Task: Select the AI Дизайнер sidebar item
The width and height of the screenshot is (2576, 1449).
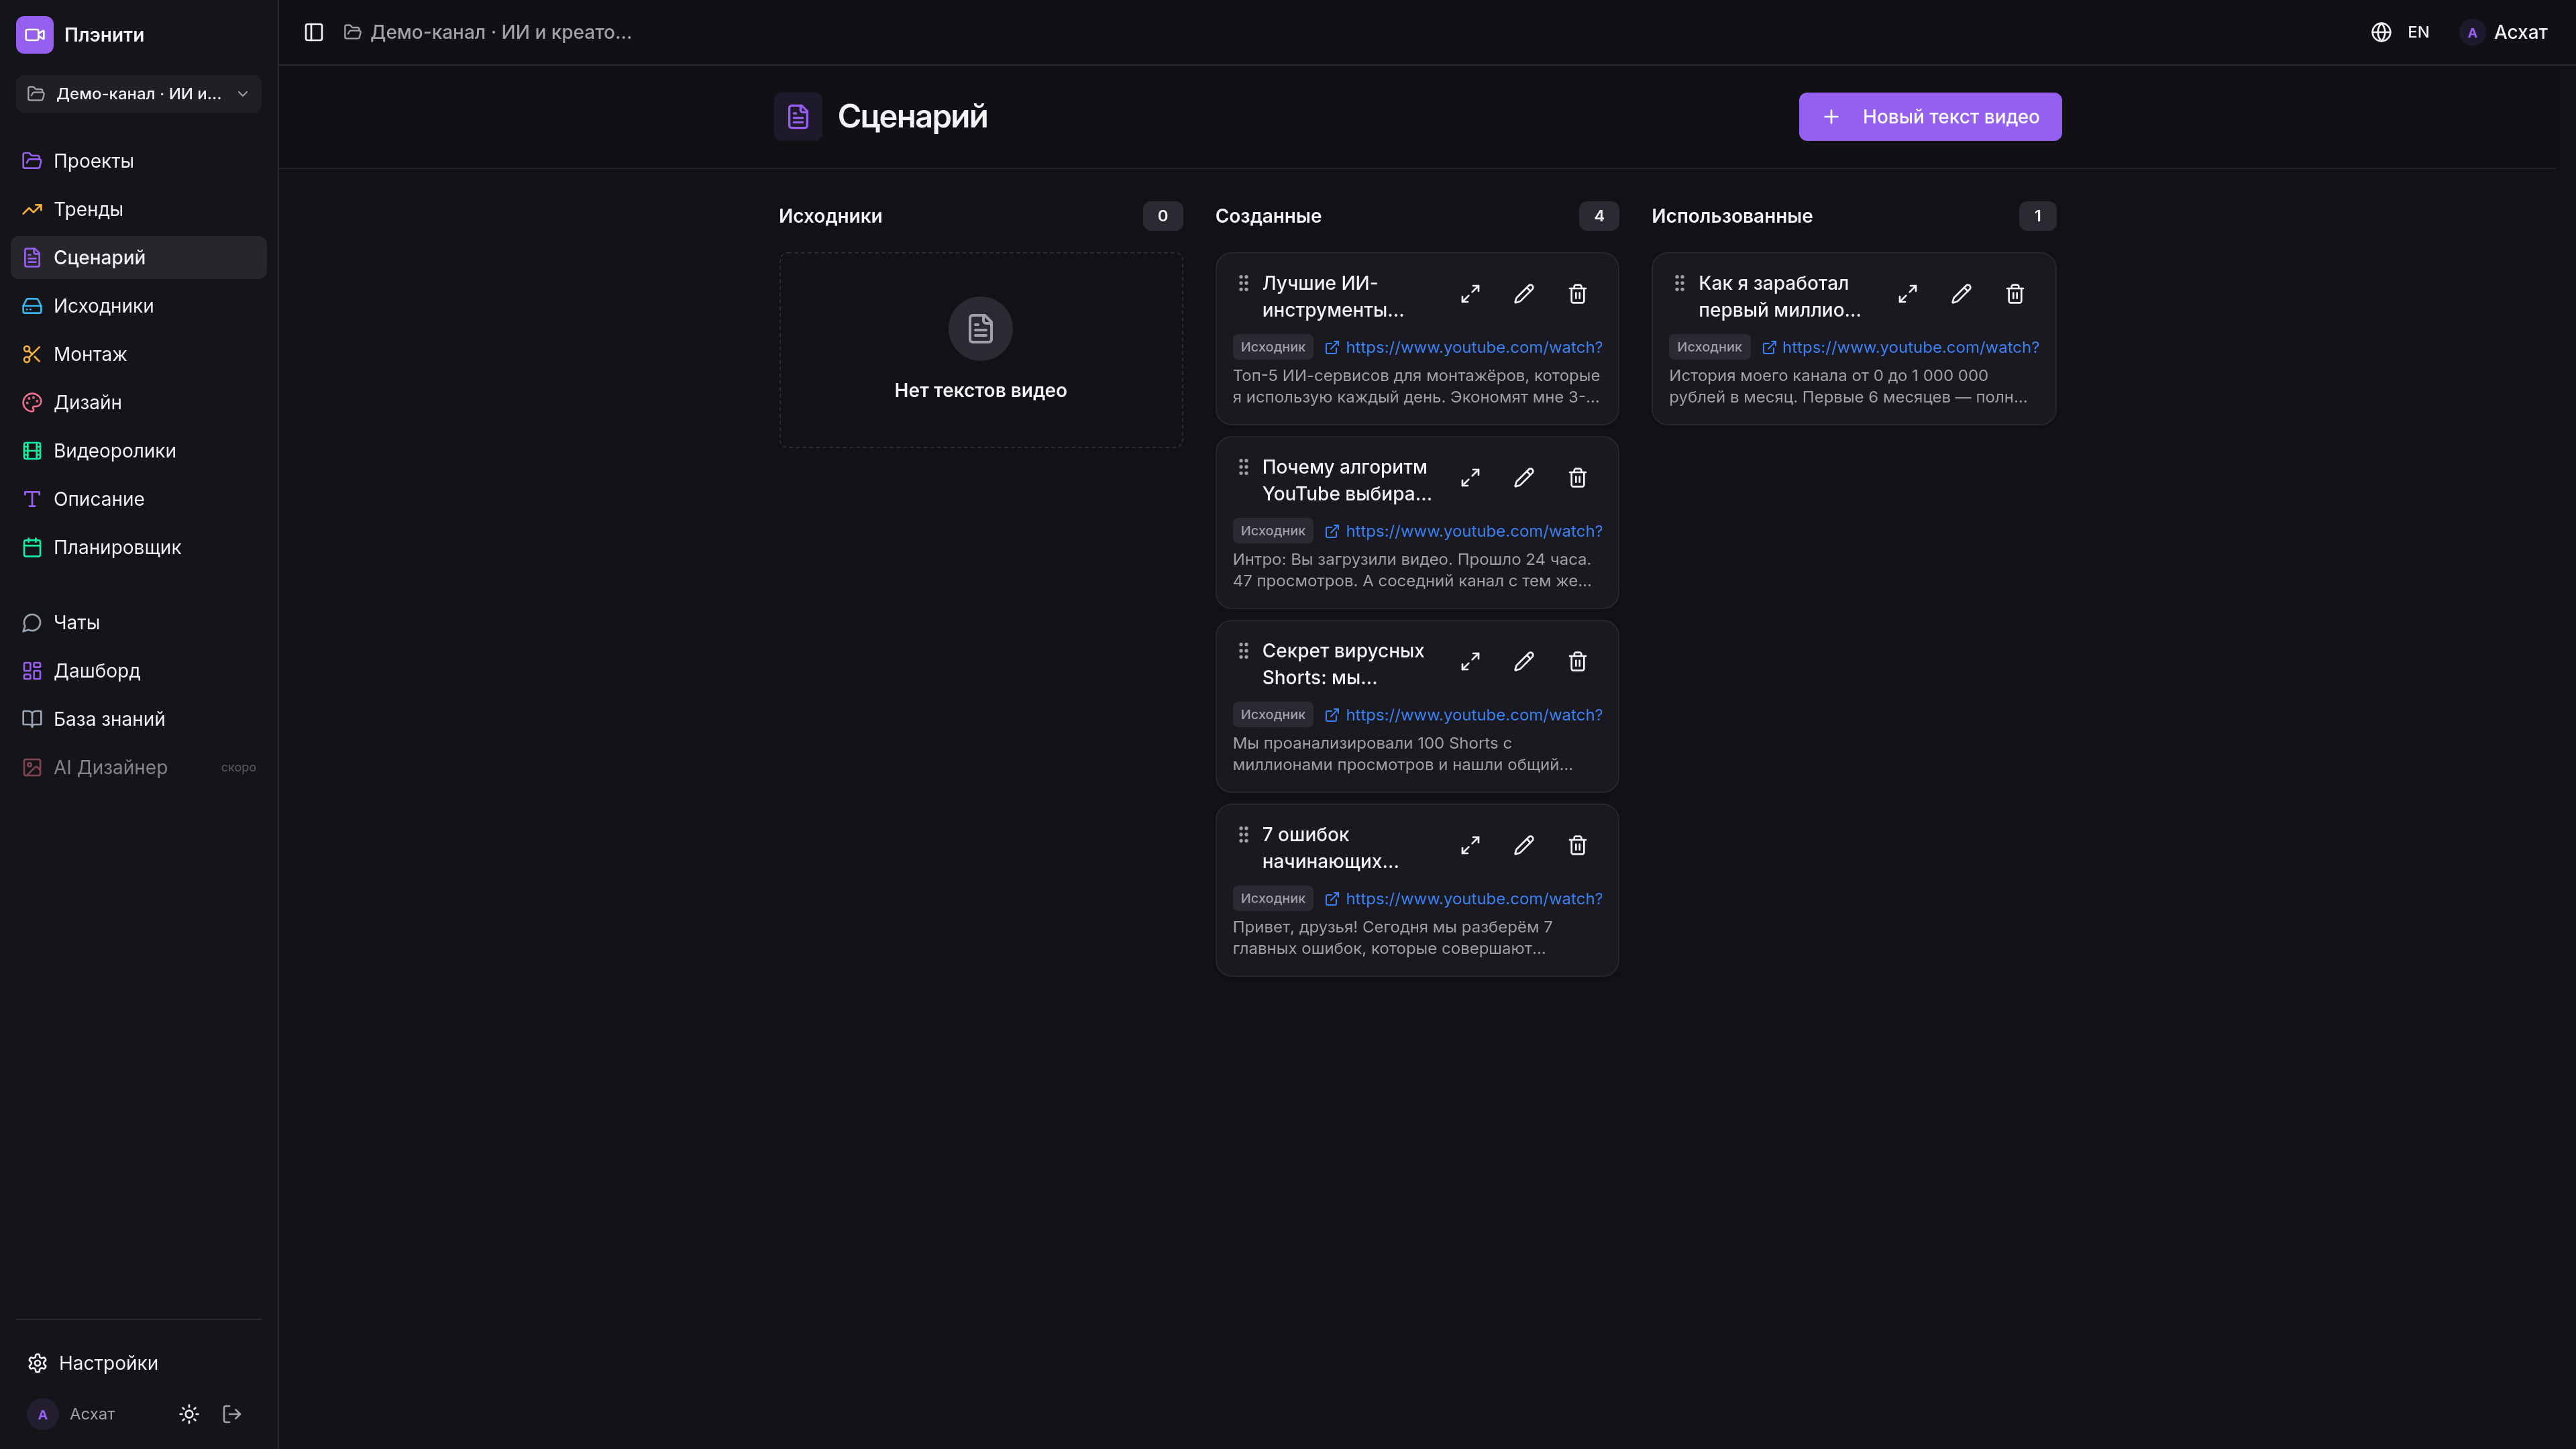Action: click(x=139, y=768)
